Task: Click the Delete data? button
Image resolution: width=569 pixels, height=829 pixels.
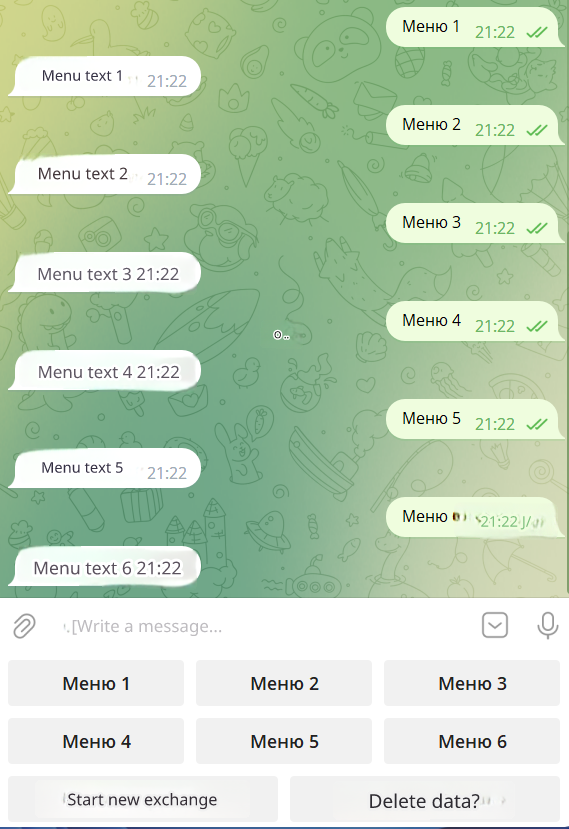Action: [425, 799]
